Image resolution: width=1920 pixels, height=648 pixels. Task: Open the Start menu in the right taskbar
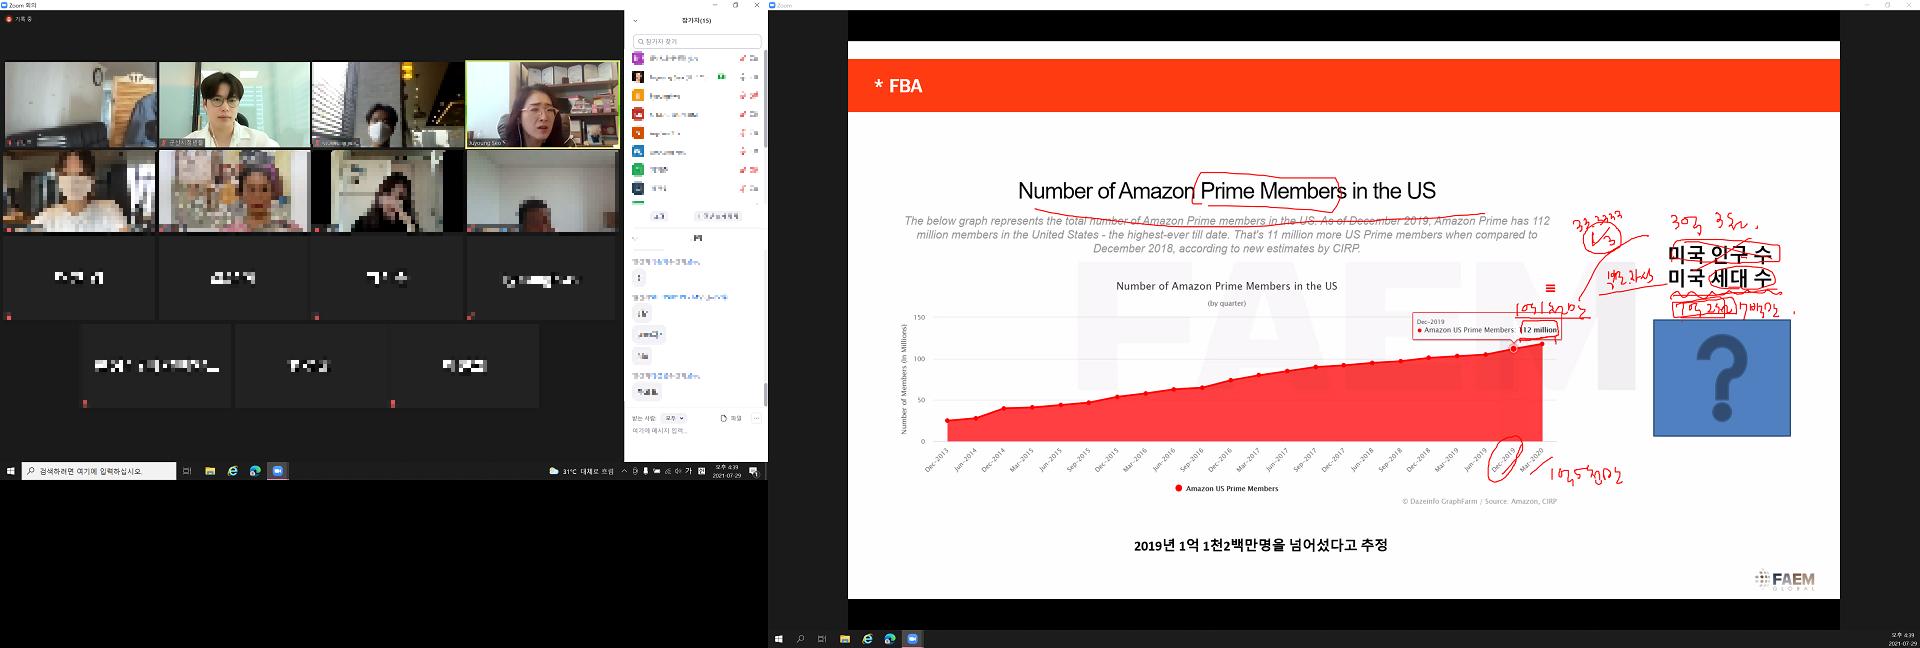pyautogui.click(x=778, y=638)
